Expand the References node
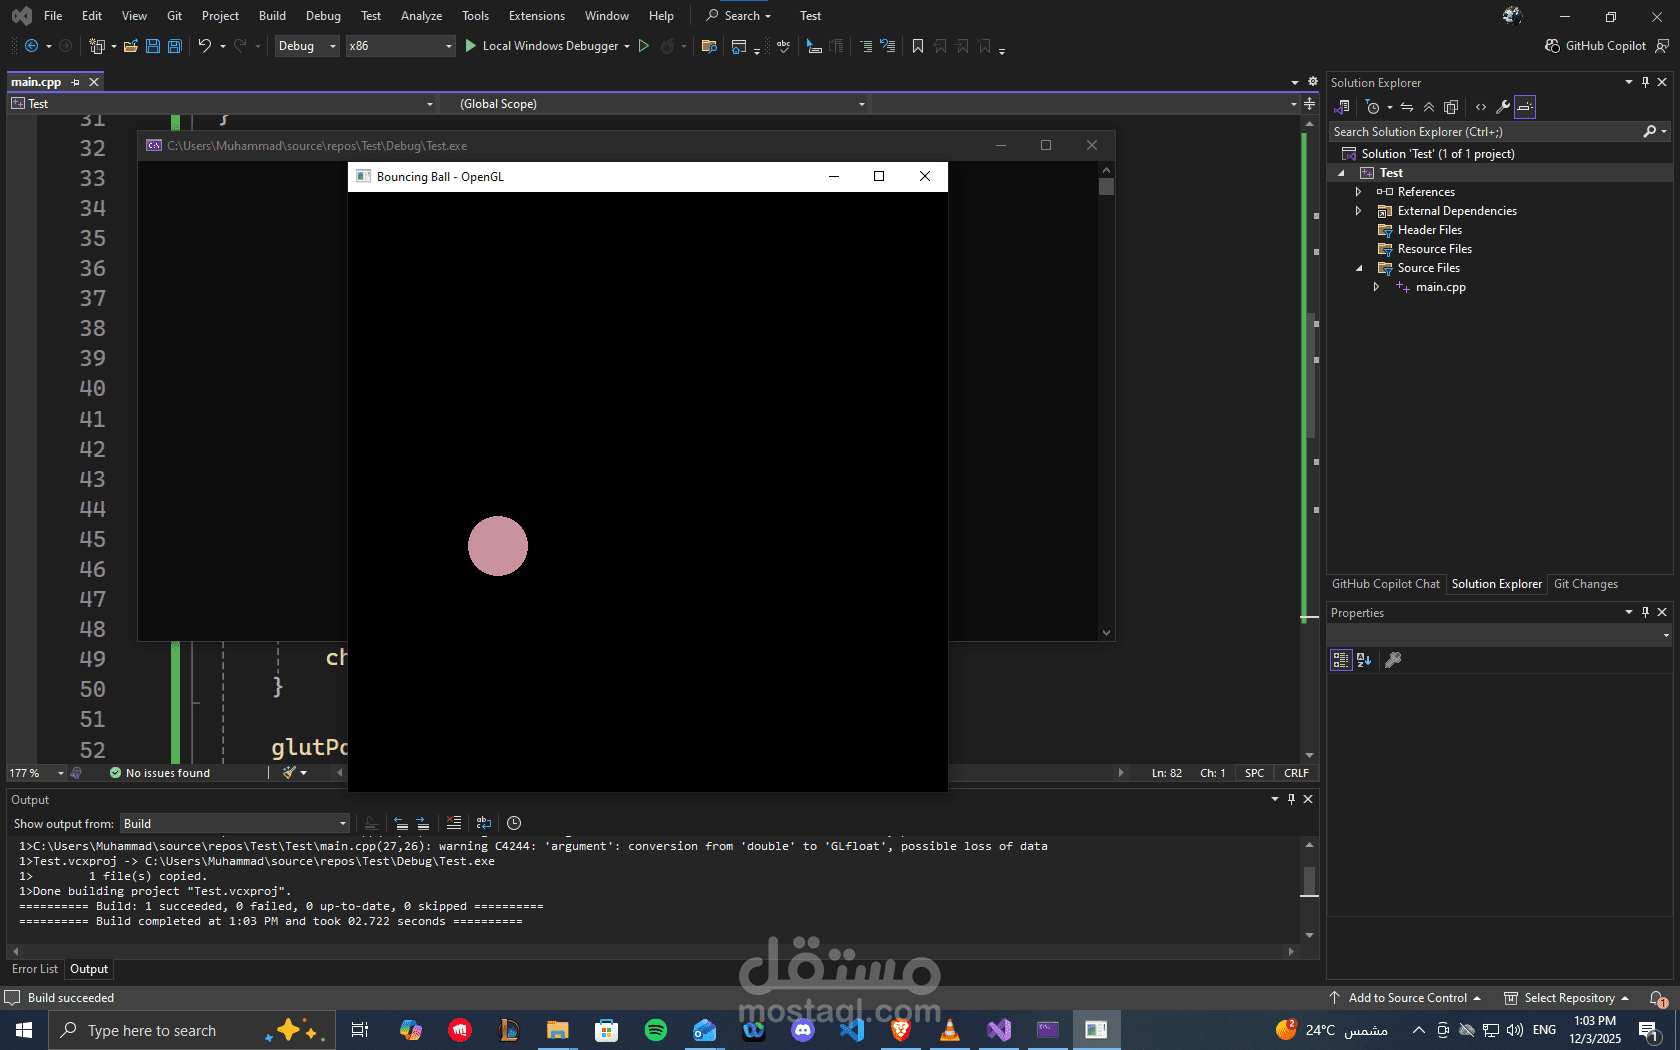Viewport: 1680px width, 1050px height. point(1358,192)
